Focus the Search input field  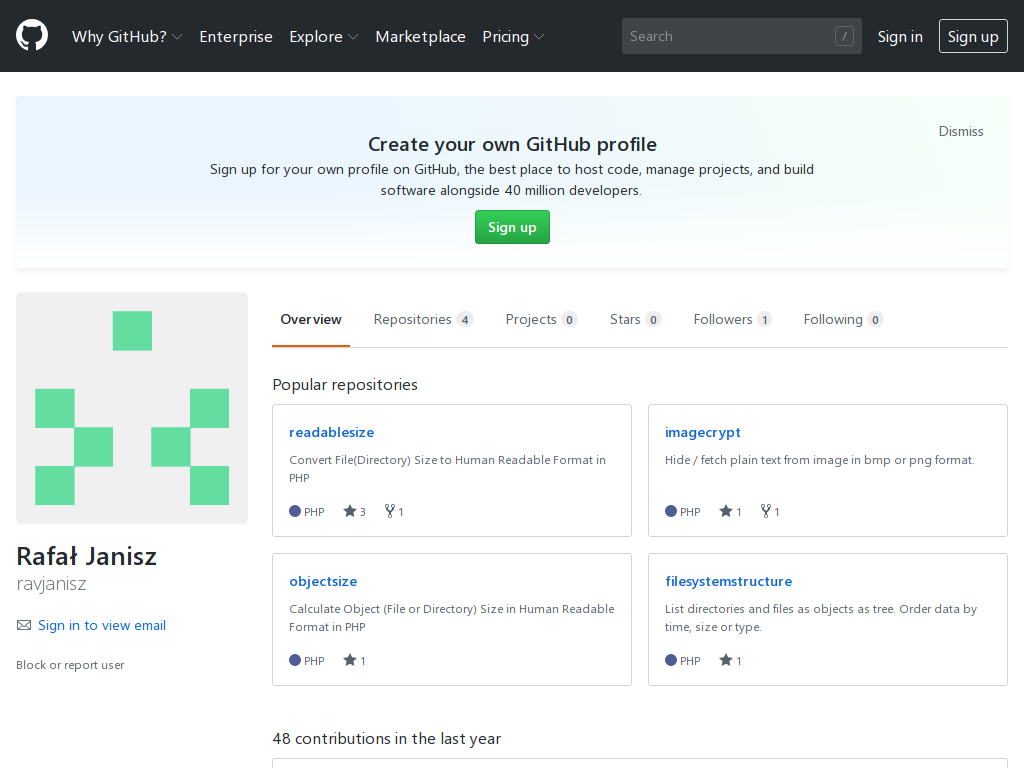[741, 37]
